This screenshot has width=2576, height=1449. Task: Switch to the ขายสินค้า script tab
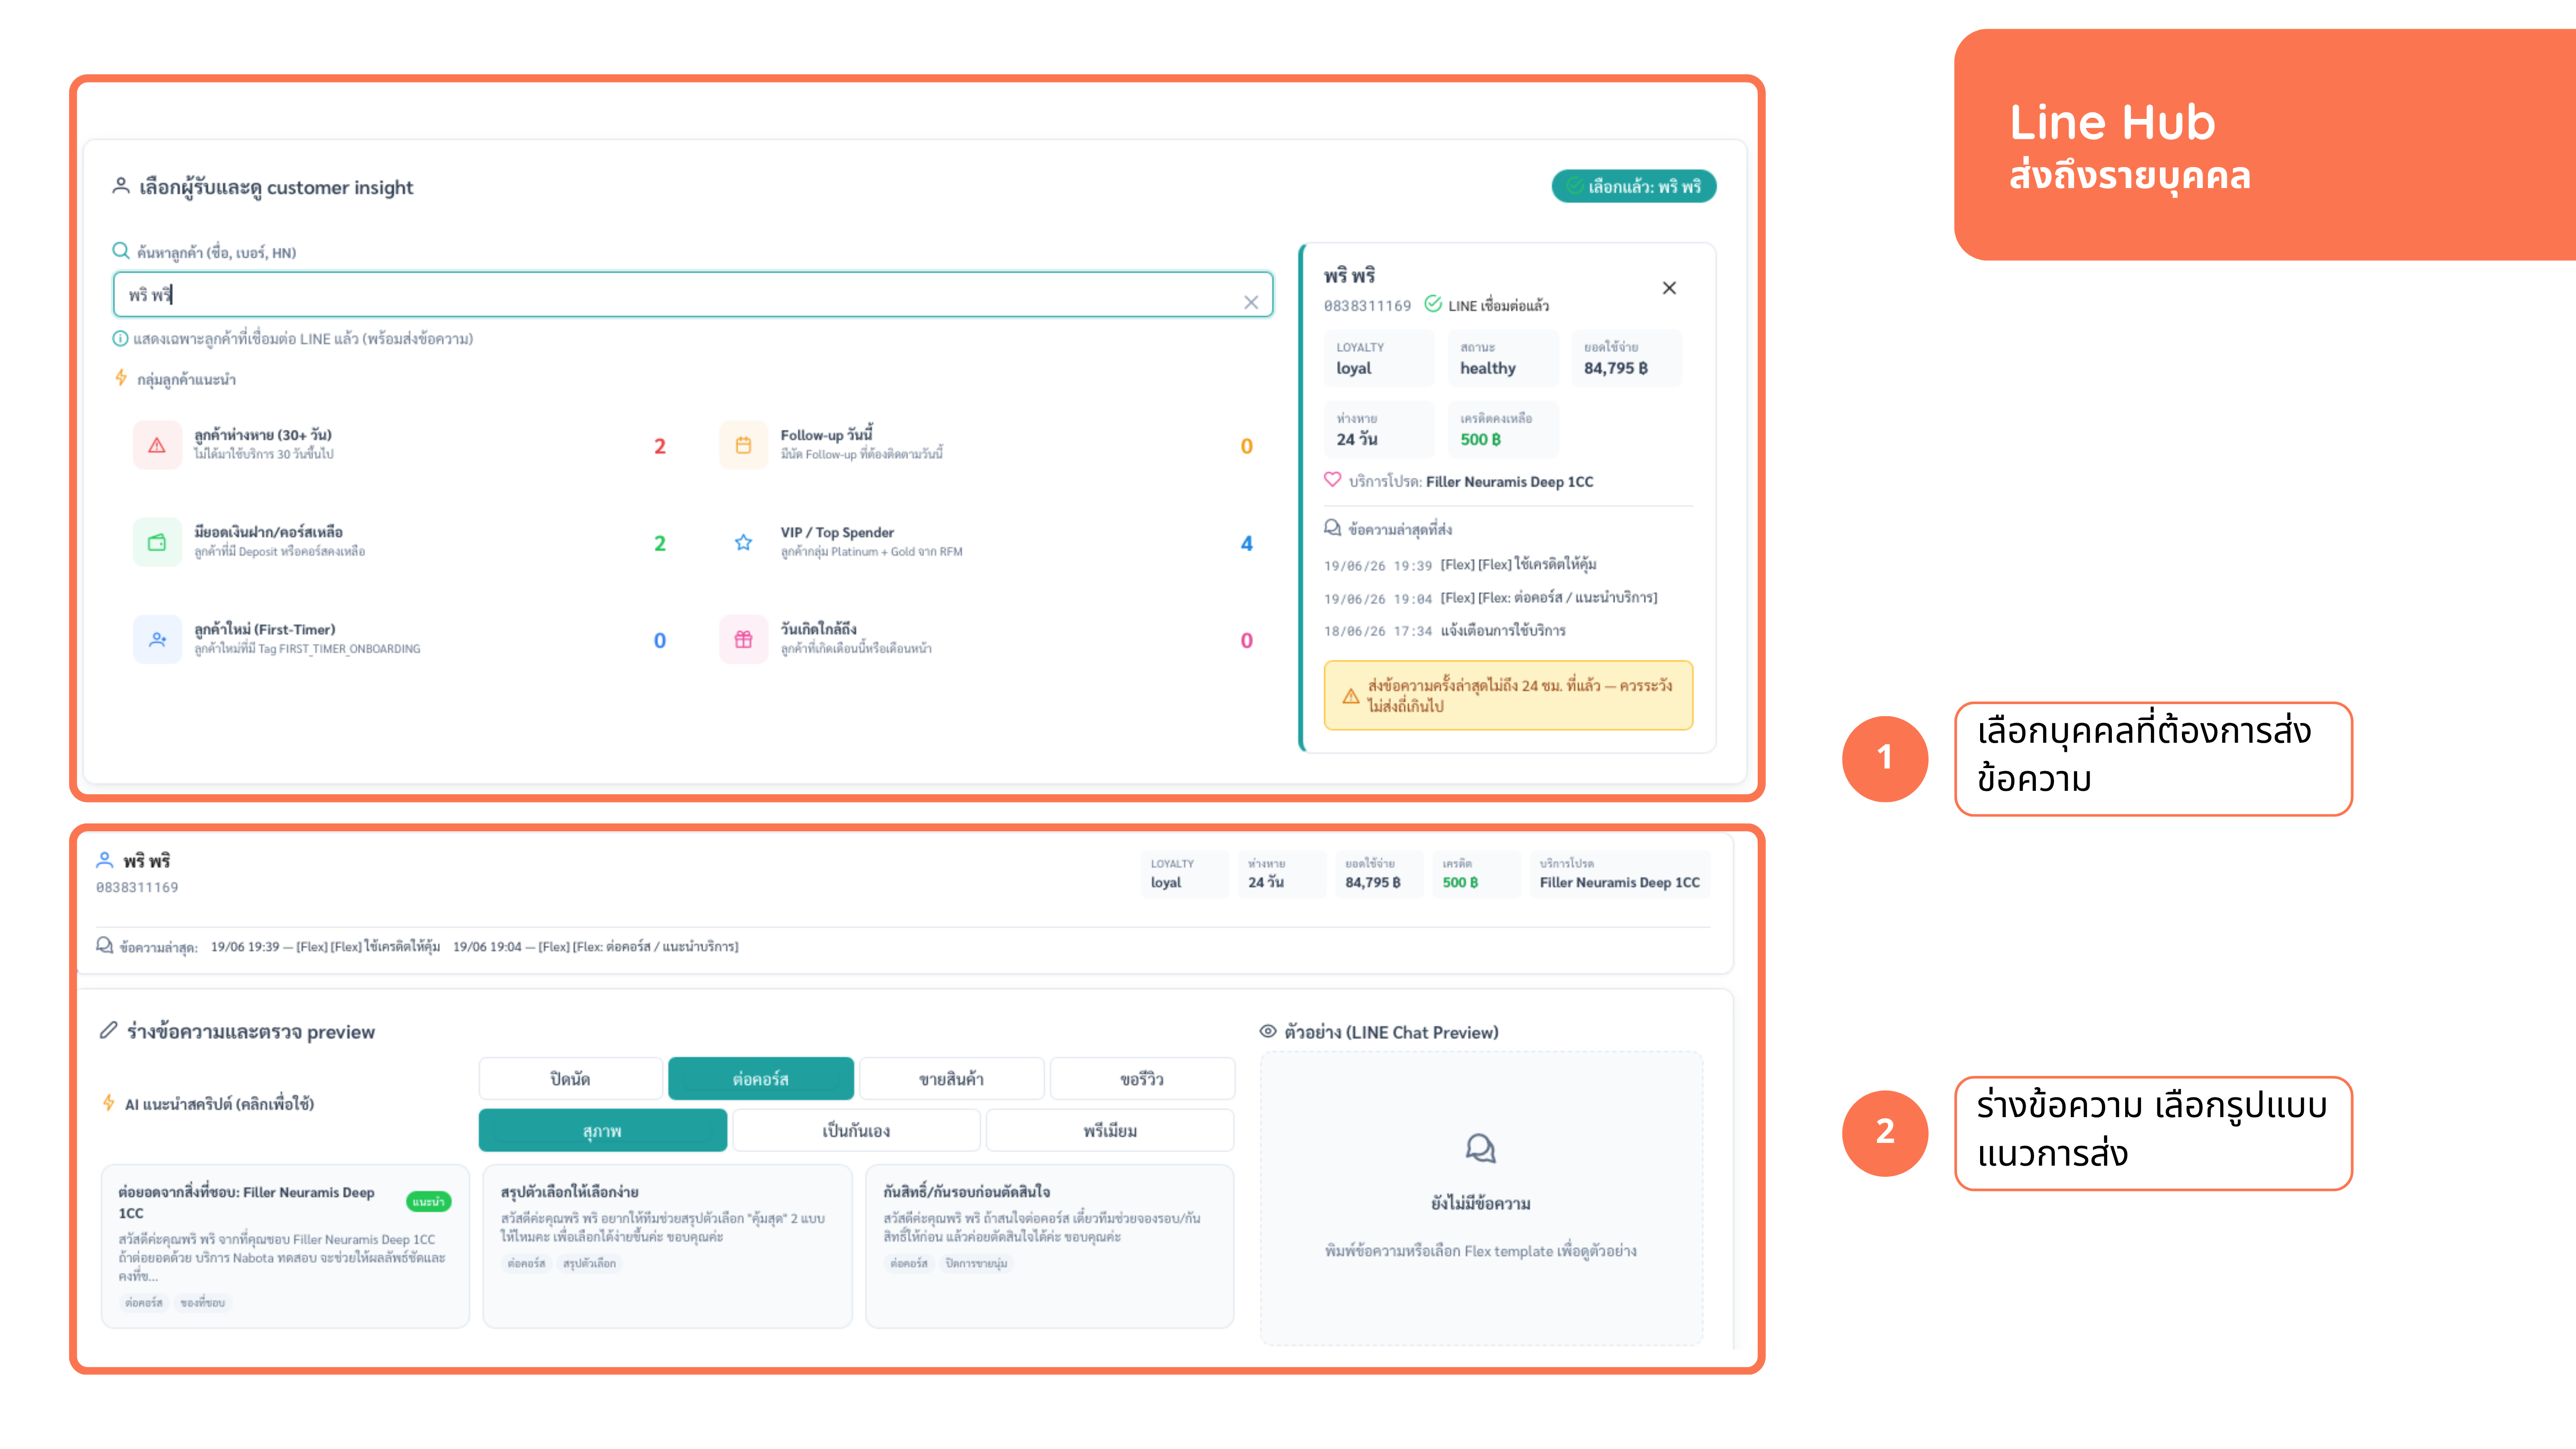pyautogui.click(x=951, y=1079)
